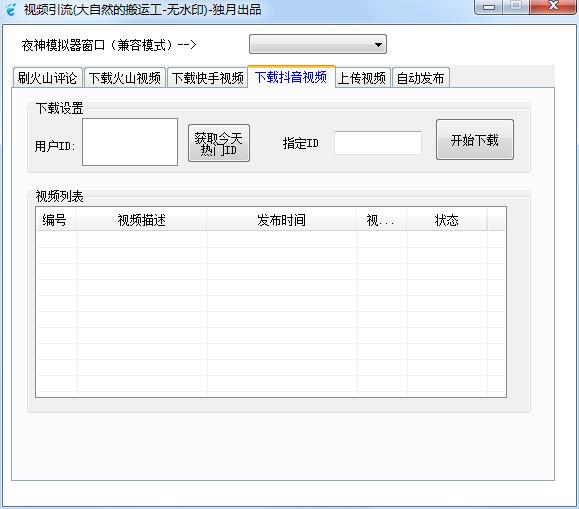Click the 获取今天热门ID button
579x509 pixels.
[x=219, y=143]
